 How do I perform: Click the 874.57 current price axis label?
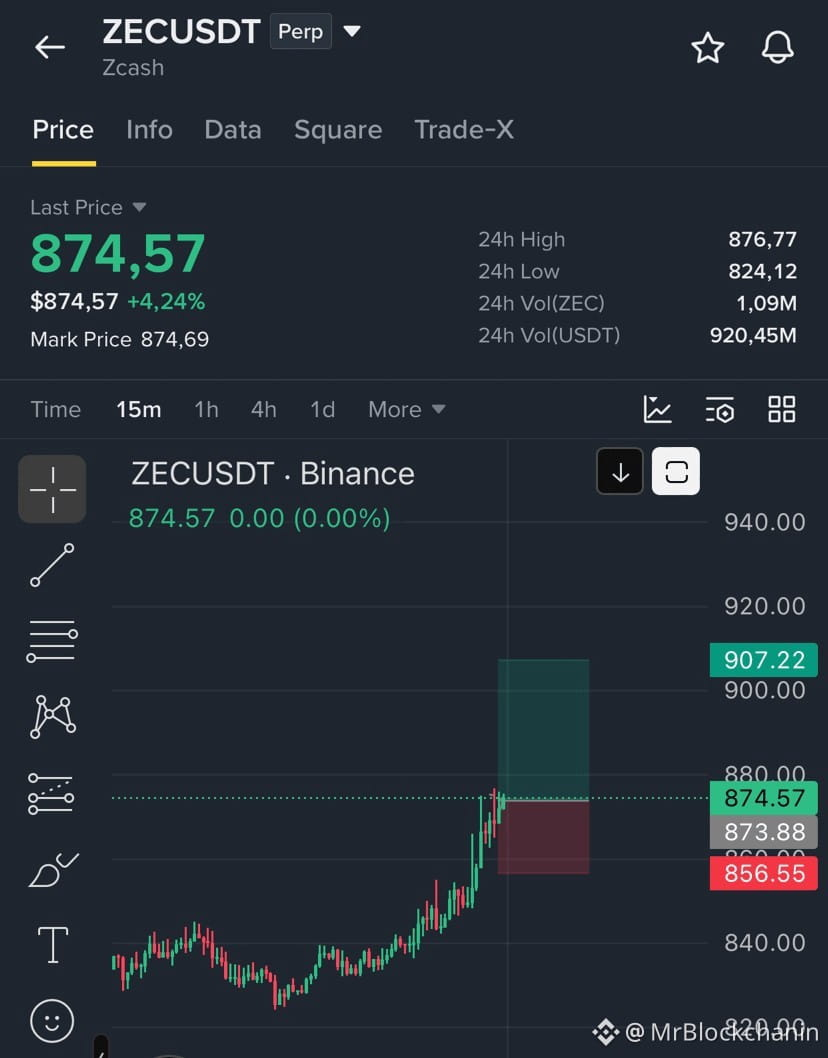coord(764,798)
